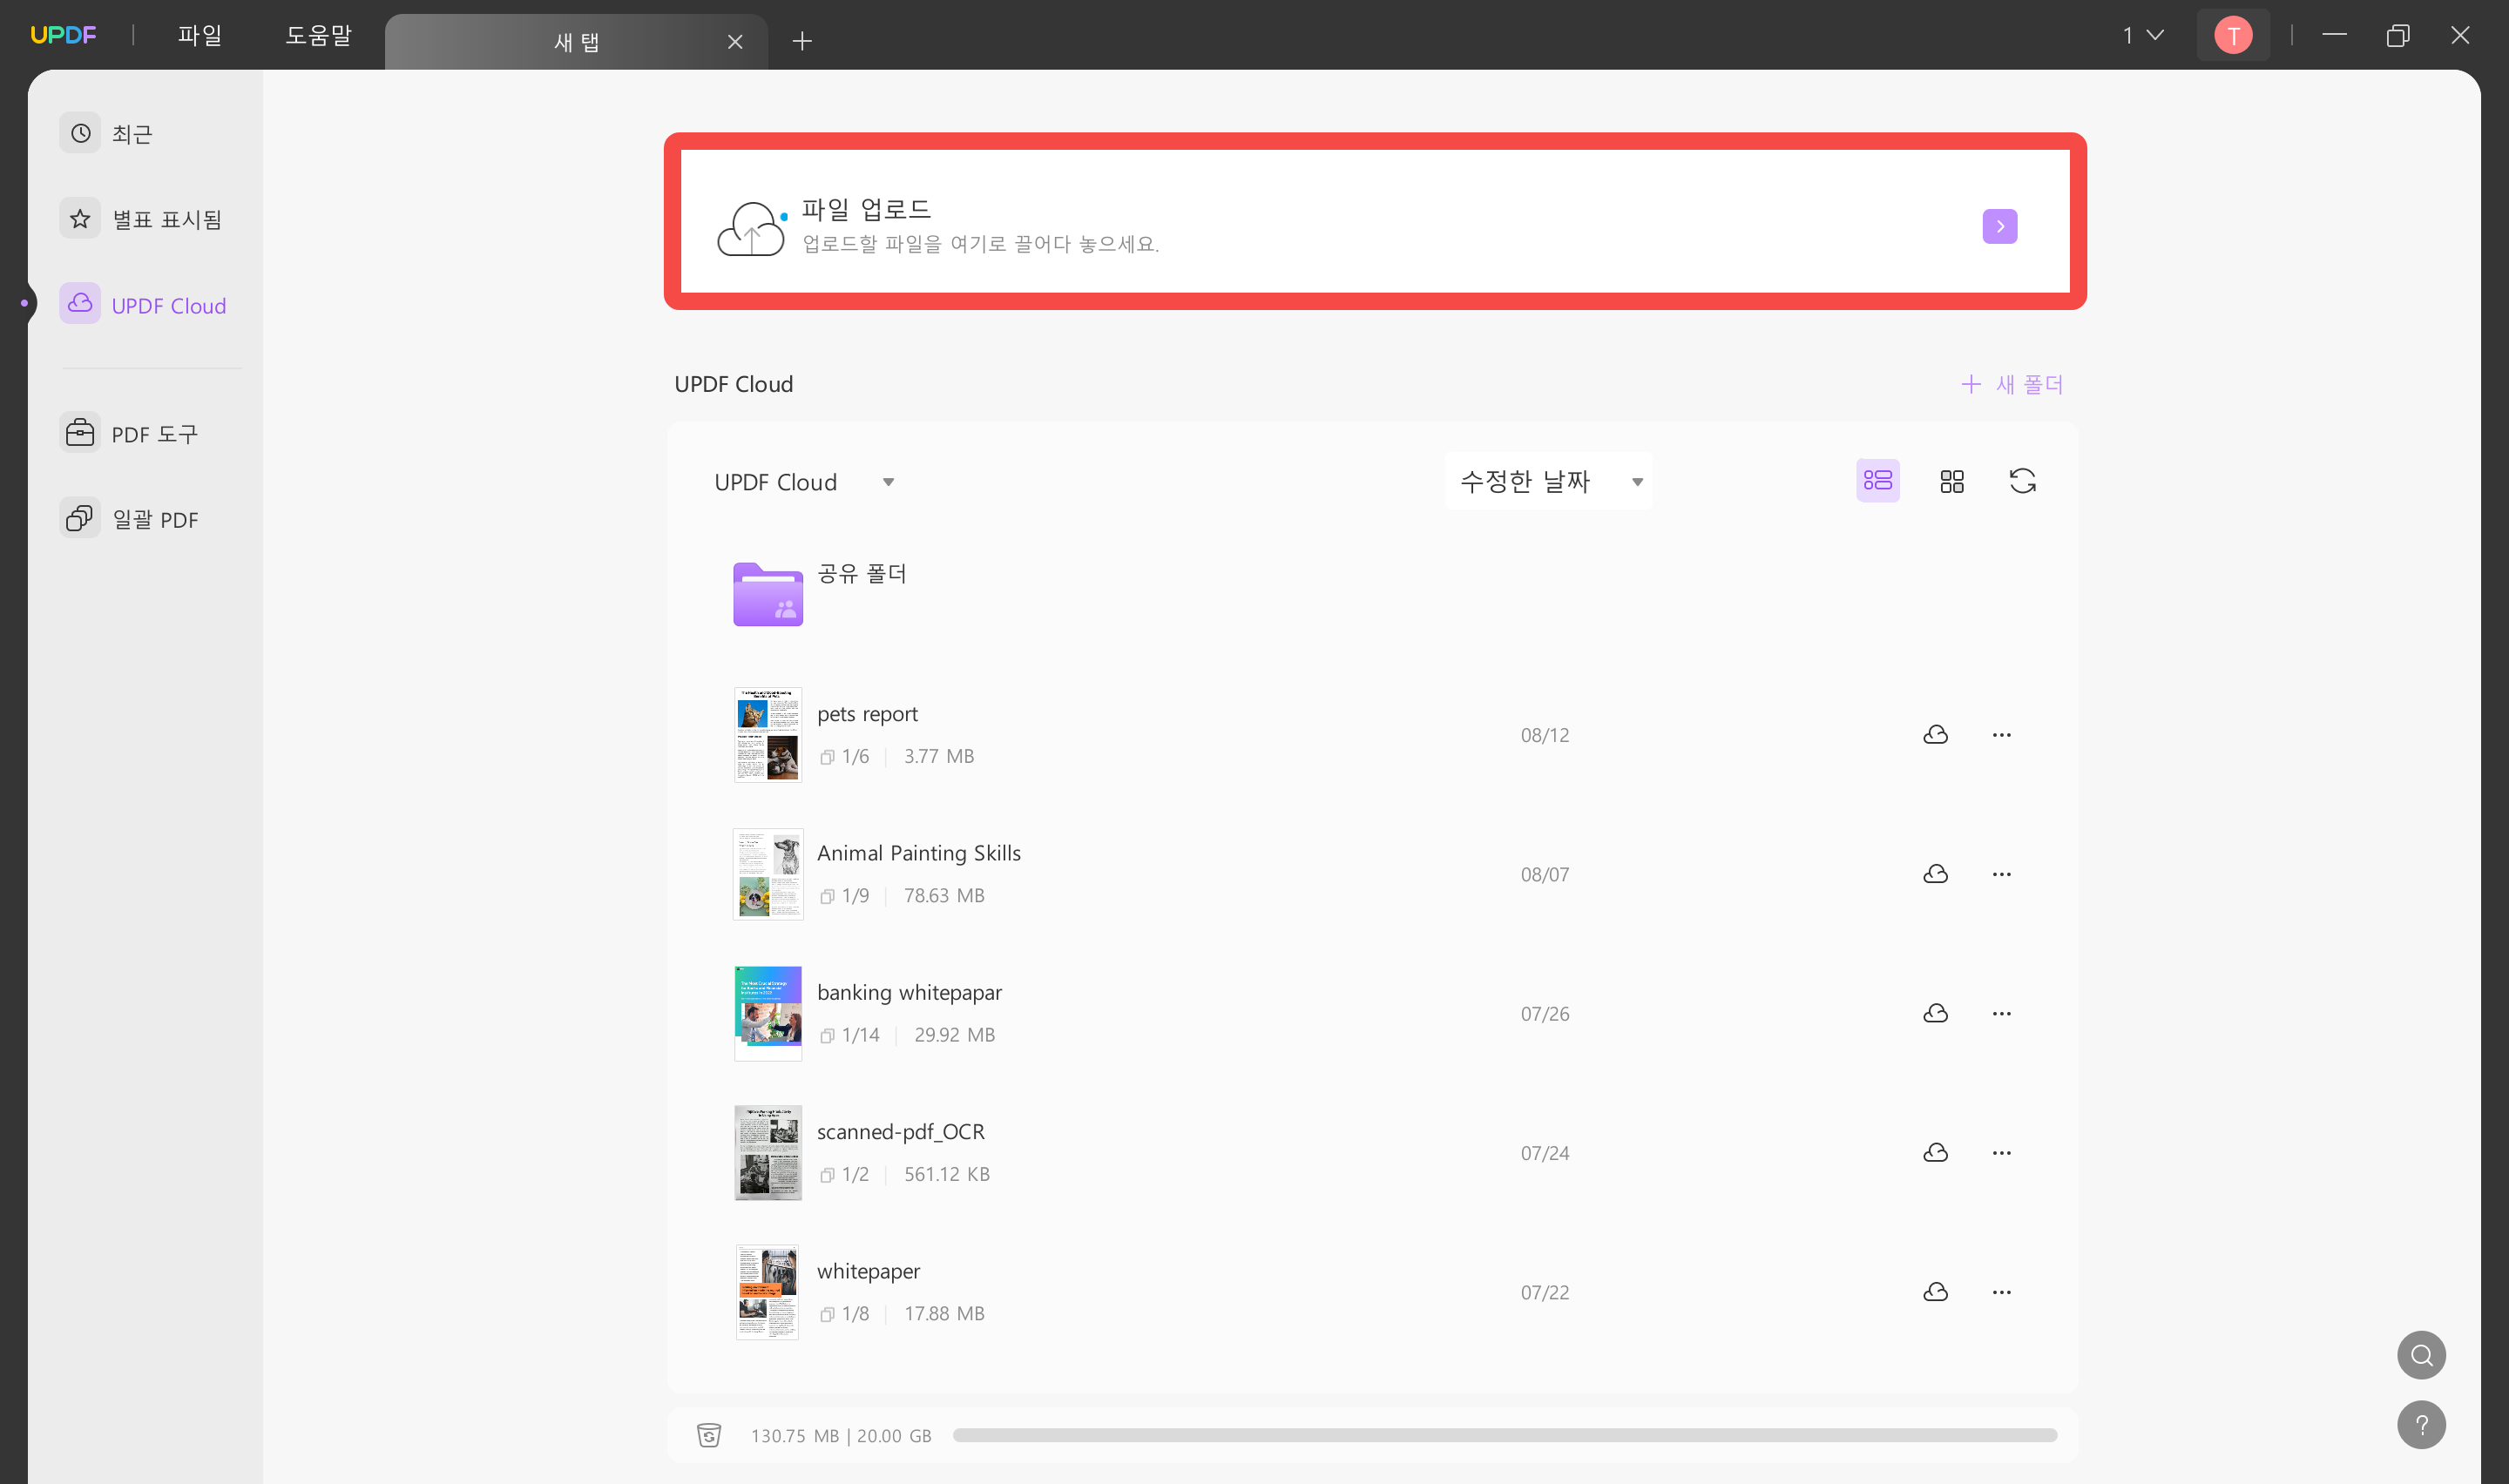
Task: Open the pets report thumbnail
Action: (x=767, y=735)
